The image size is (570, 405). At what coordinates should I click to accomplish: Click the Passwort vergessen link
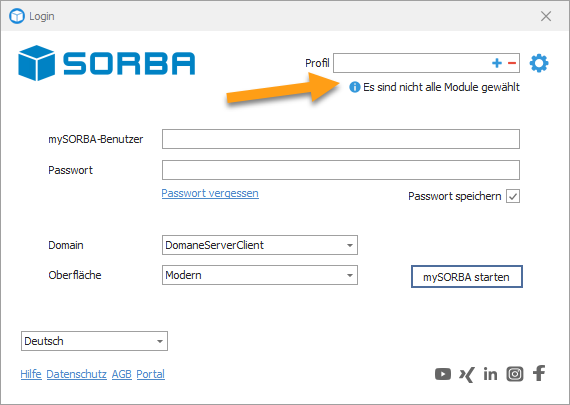pyautogui.click(x=210, y=193)
